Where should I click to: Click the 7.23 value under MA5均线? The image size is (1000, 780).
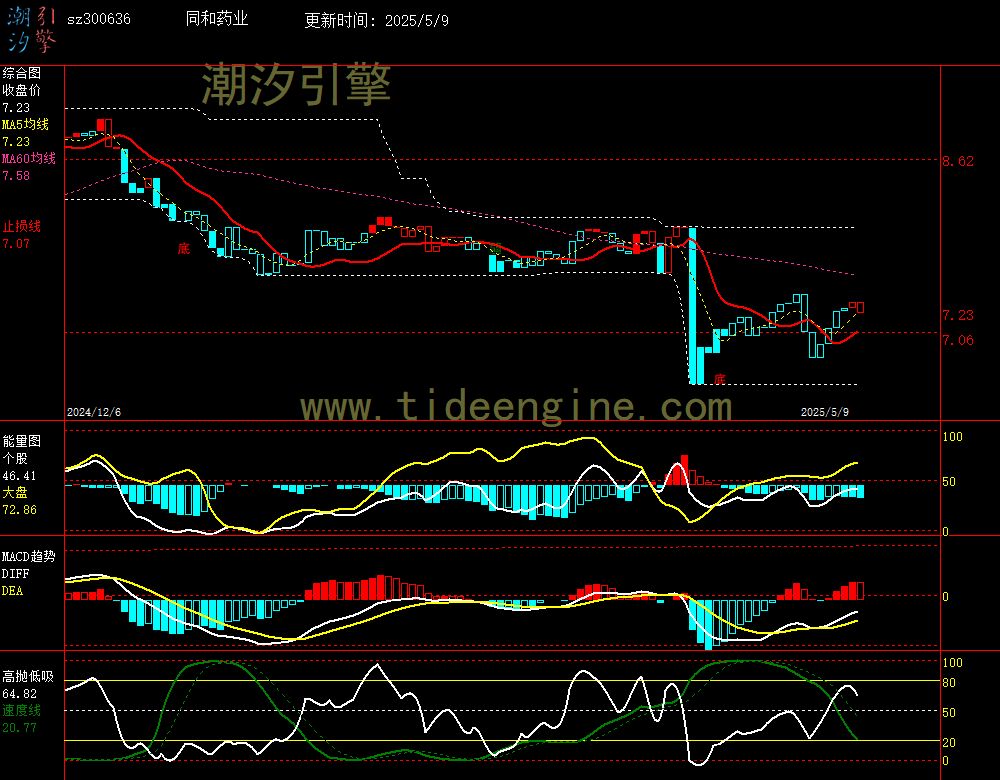(x=16, y=142)
